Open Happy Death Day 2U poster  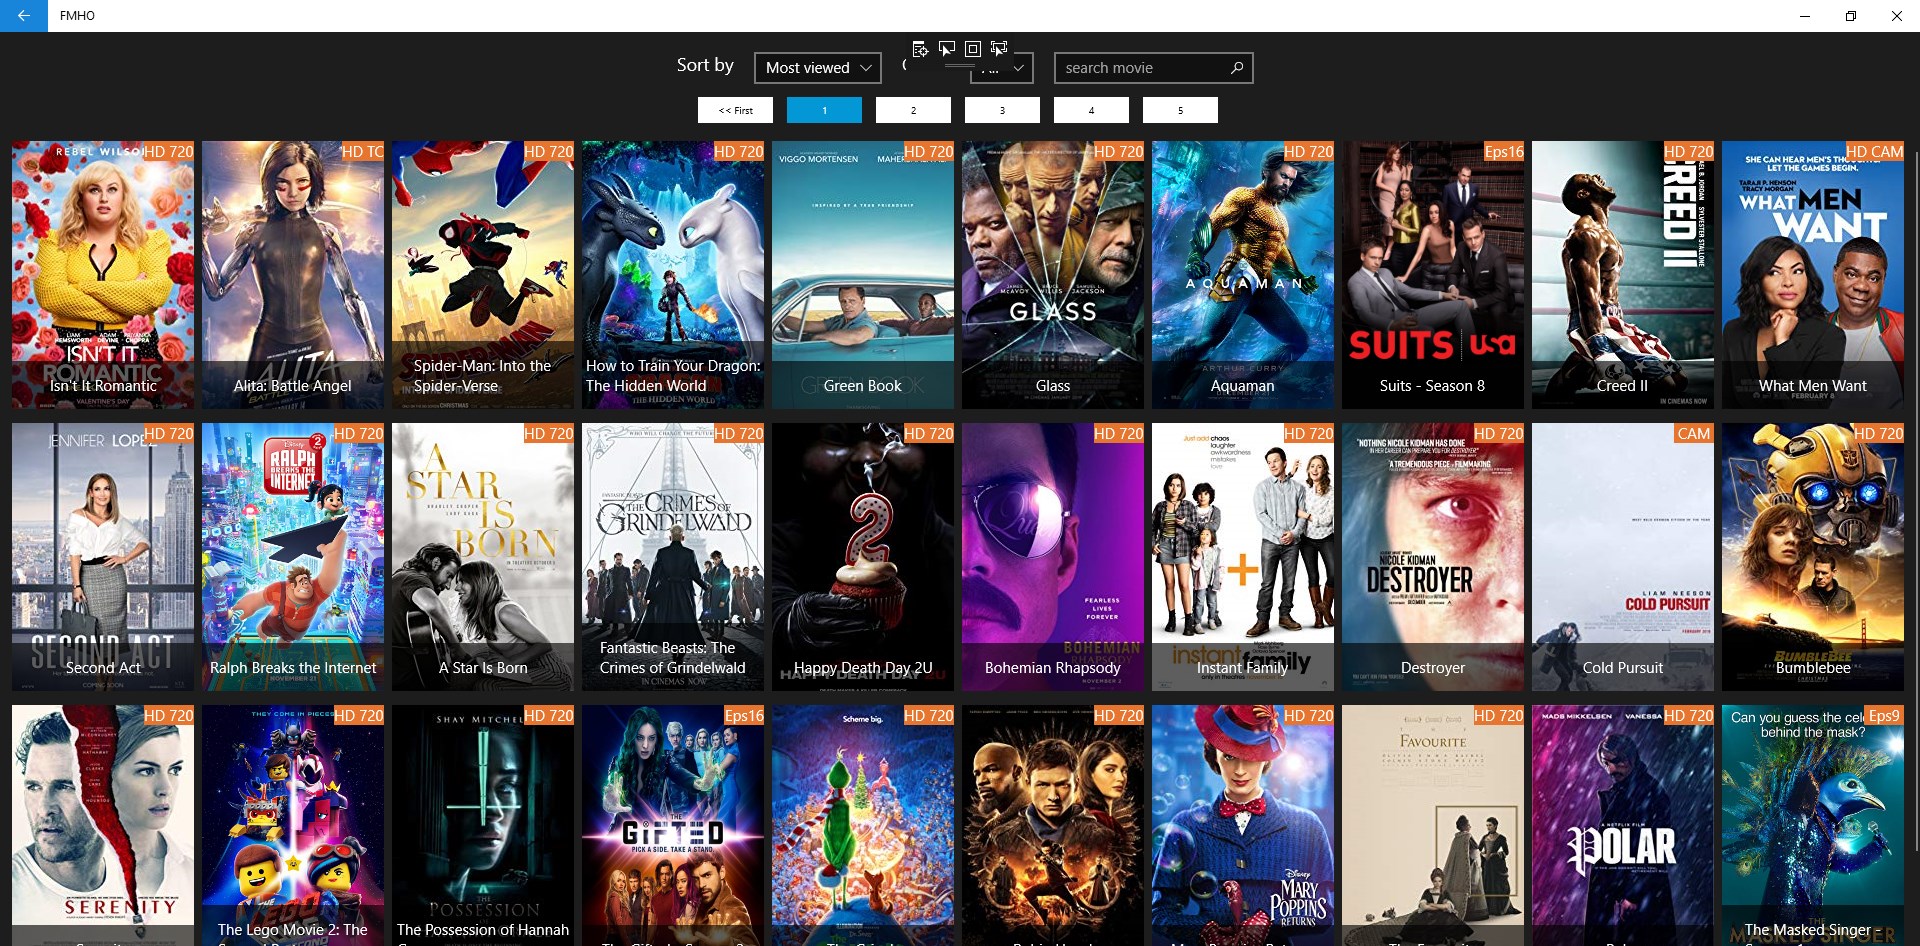pyautogui.click(x=863, y=557)
